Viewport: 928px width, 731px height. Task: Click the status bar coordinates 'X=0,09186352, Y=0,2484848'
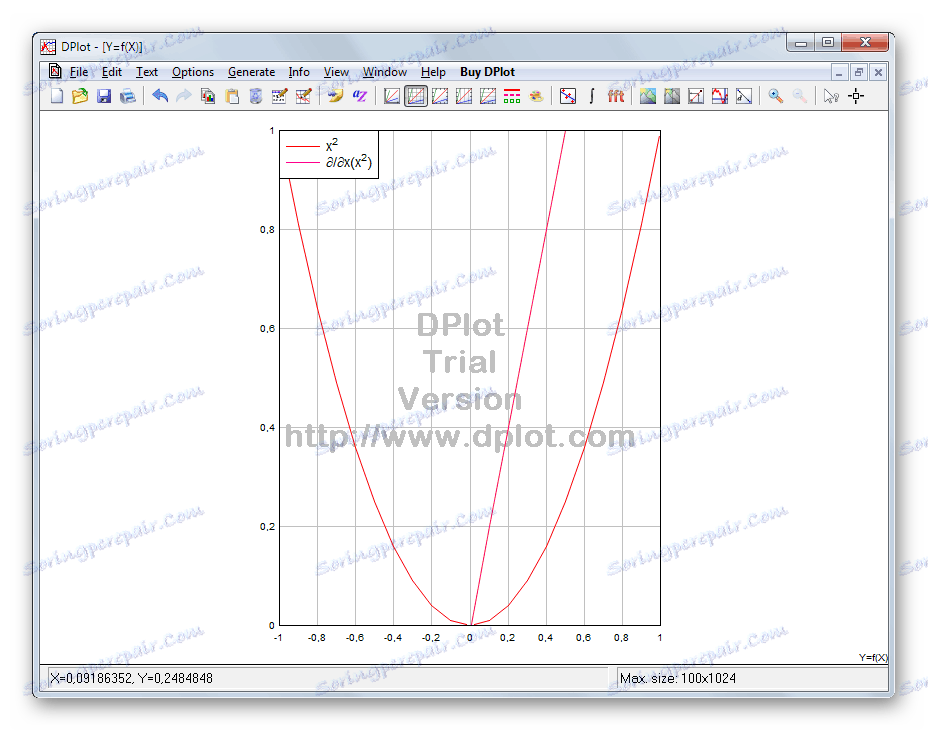click(x=131, y=678)
